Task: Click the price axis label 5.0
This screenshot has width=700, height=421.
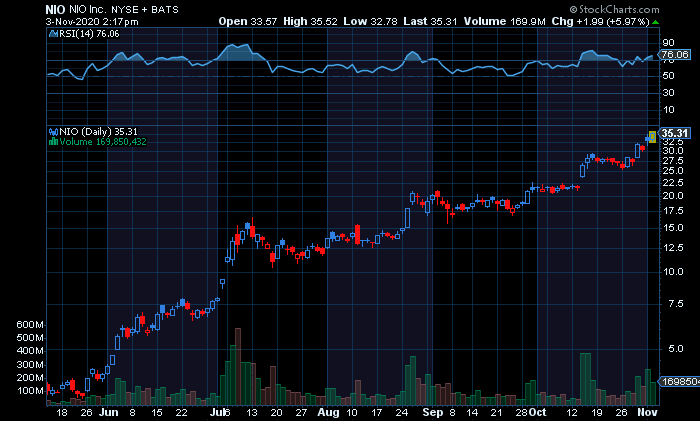Action: pos(676,349)
